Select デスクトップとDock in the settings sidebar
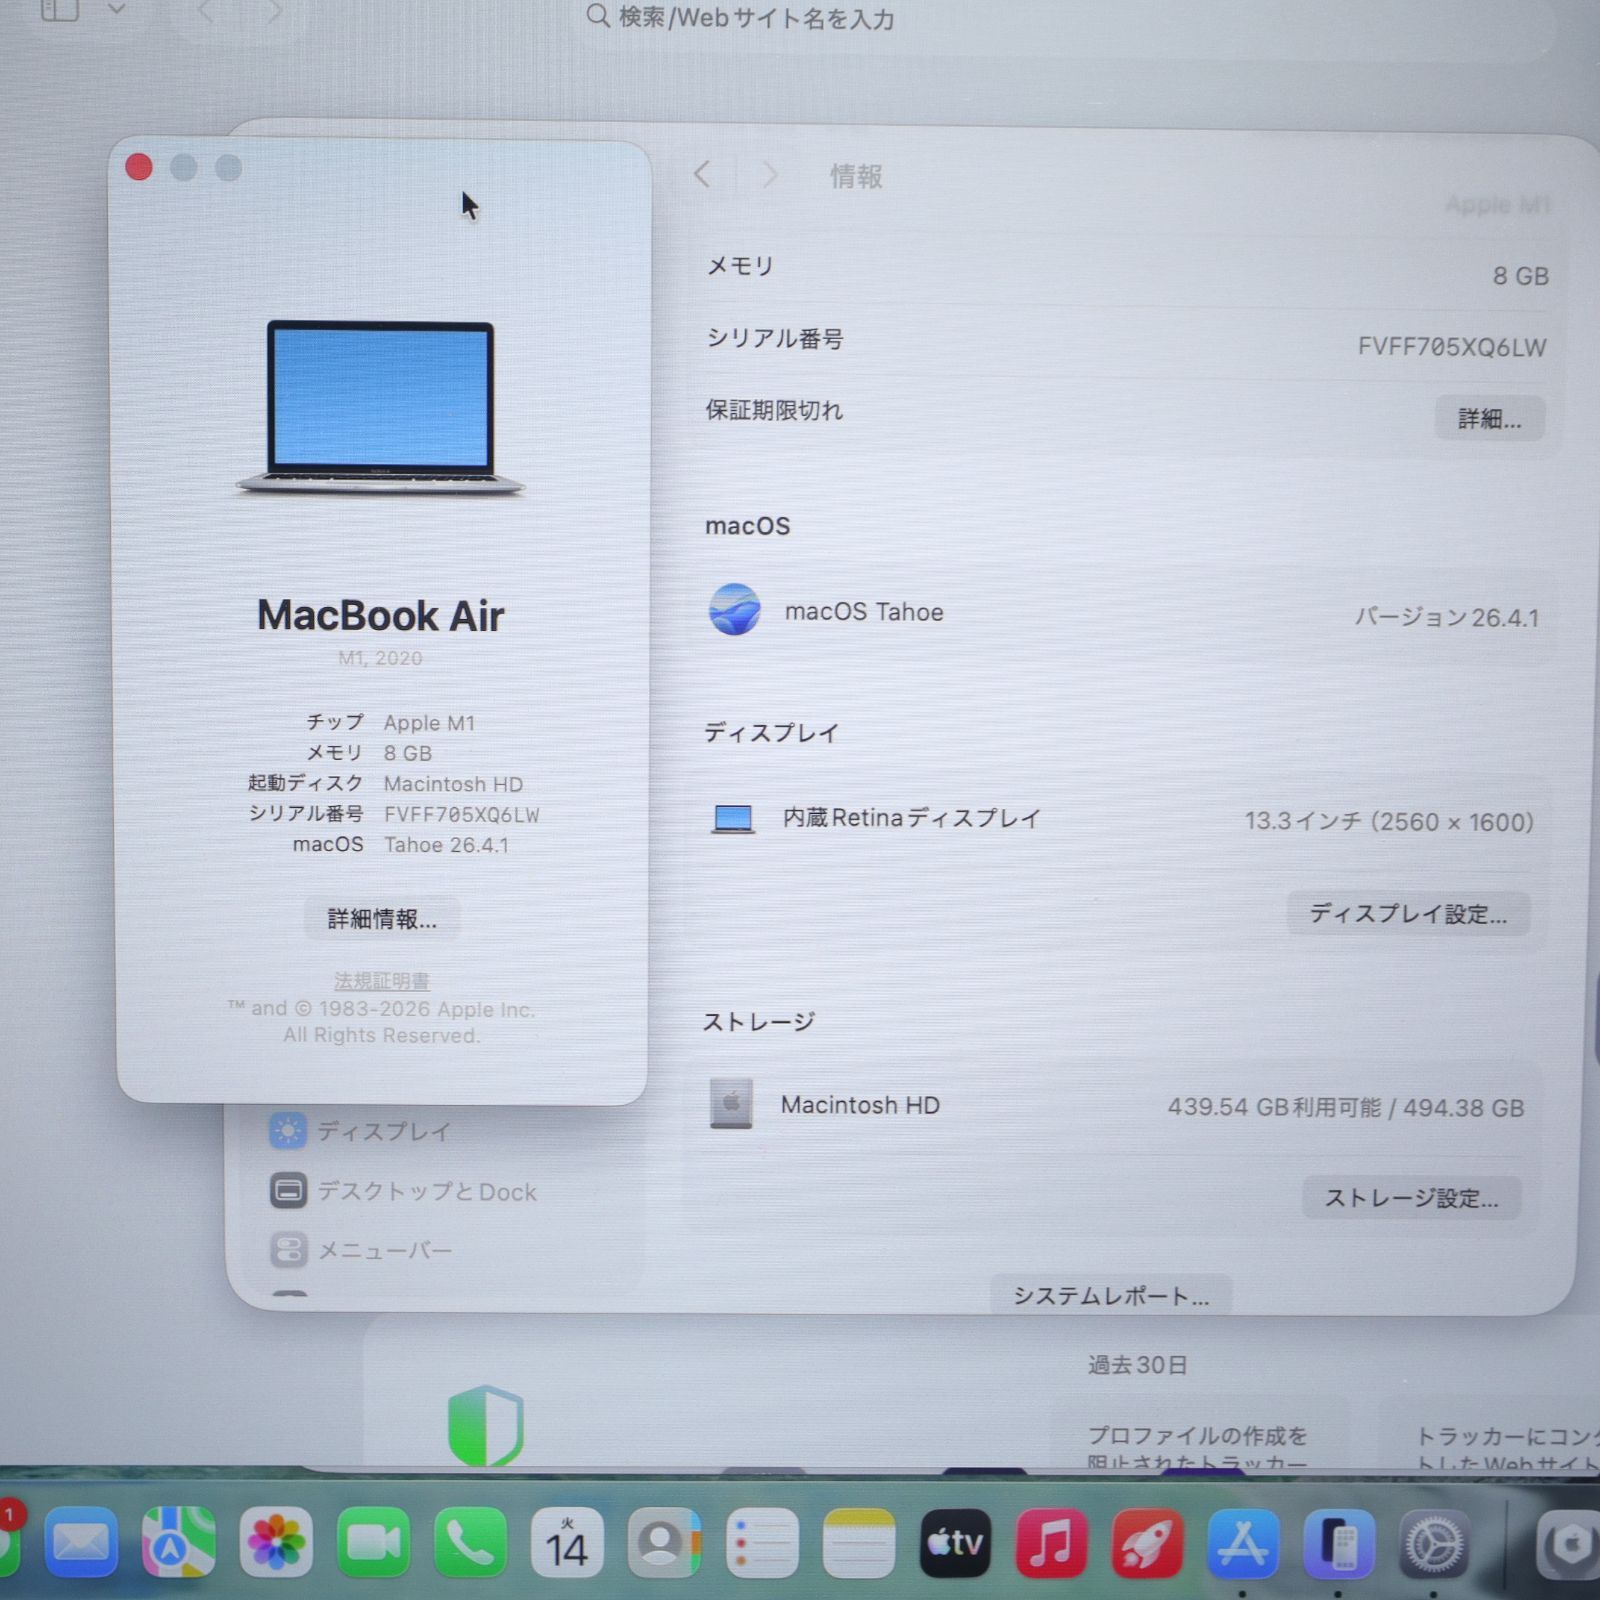Image resolution: width=1600 pixels, height=1600 pixels. click(403, 1191)
